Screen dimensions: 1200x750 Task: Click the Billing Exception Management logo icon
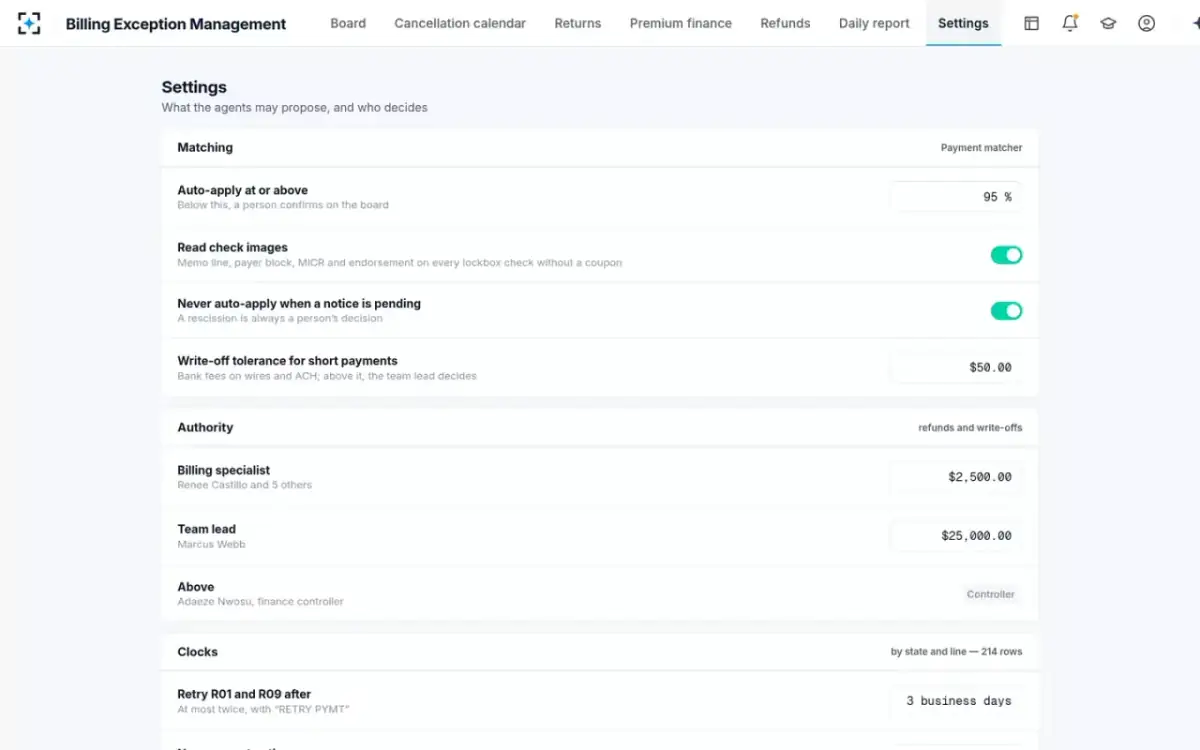pyautogui.click(x=30, y=23)
